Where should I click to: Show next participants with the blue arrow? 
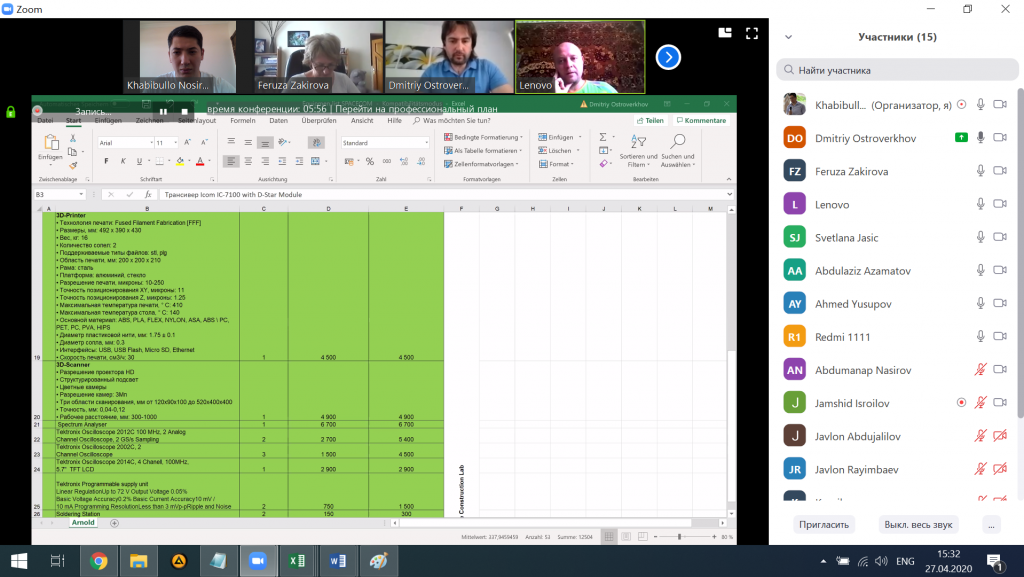(668, 57)
